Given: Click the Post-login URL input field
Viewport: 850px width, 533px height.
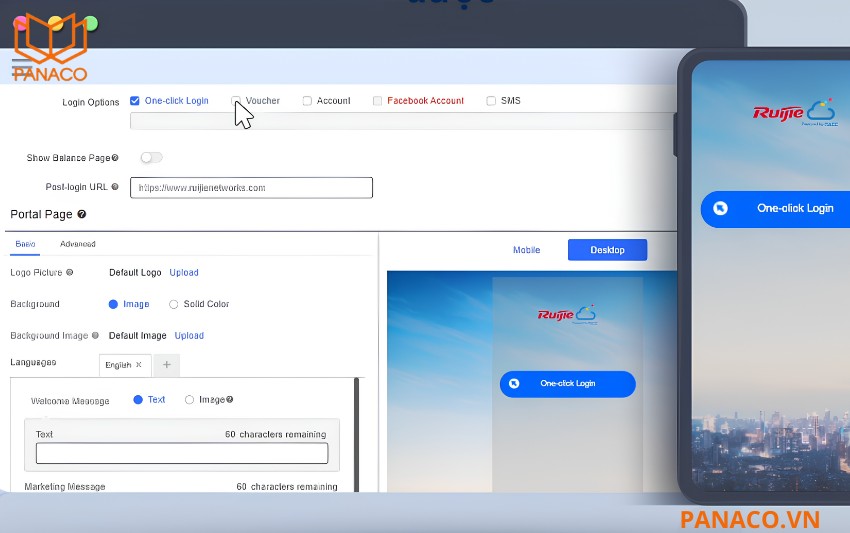Looking at the screenshot, I should click(252, 188).
